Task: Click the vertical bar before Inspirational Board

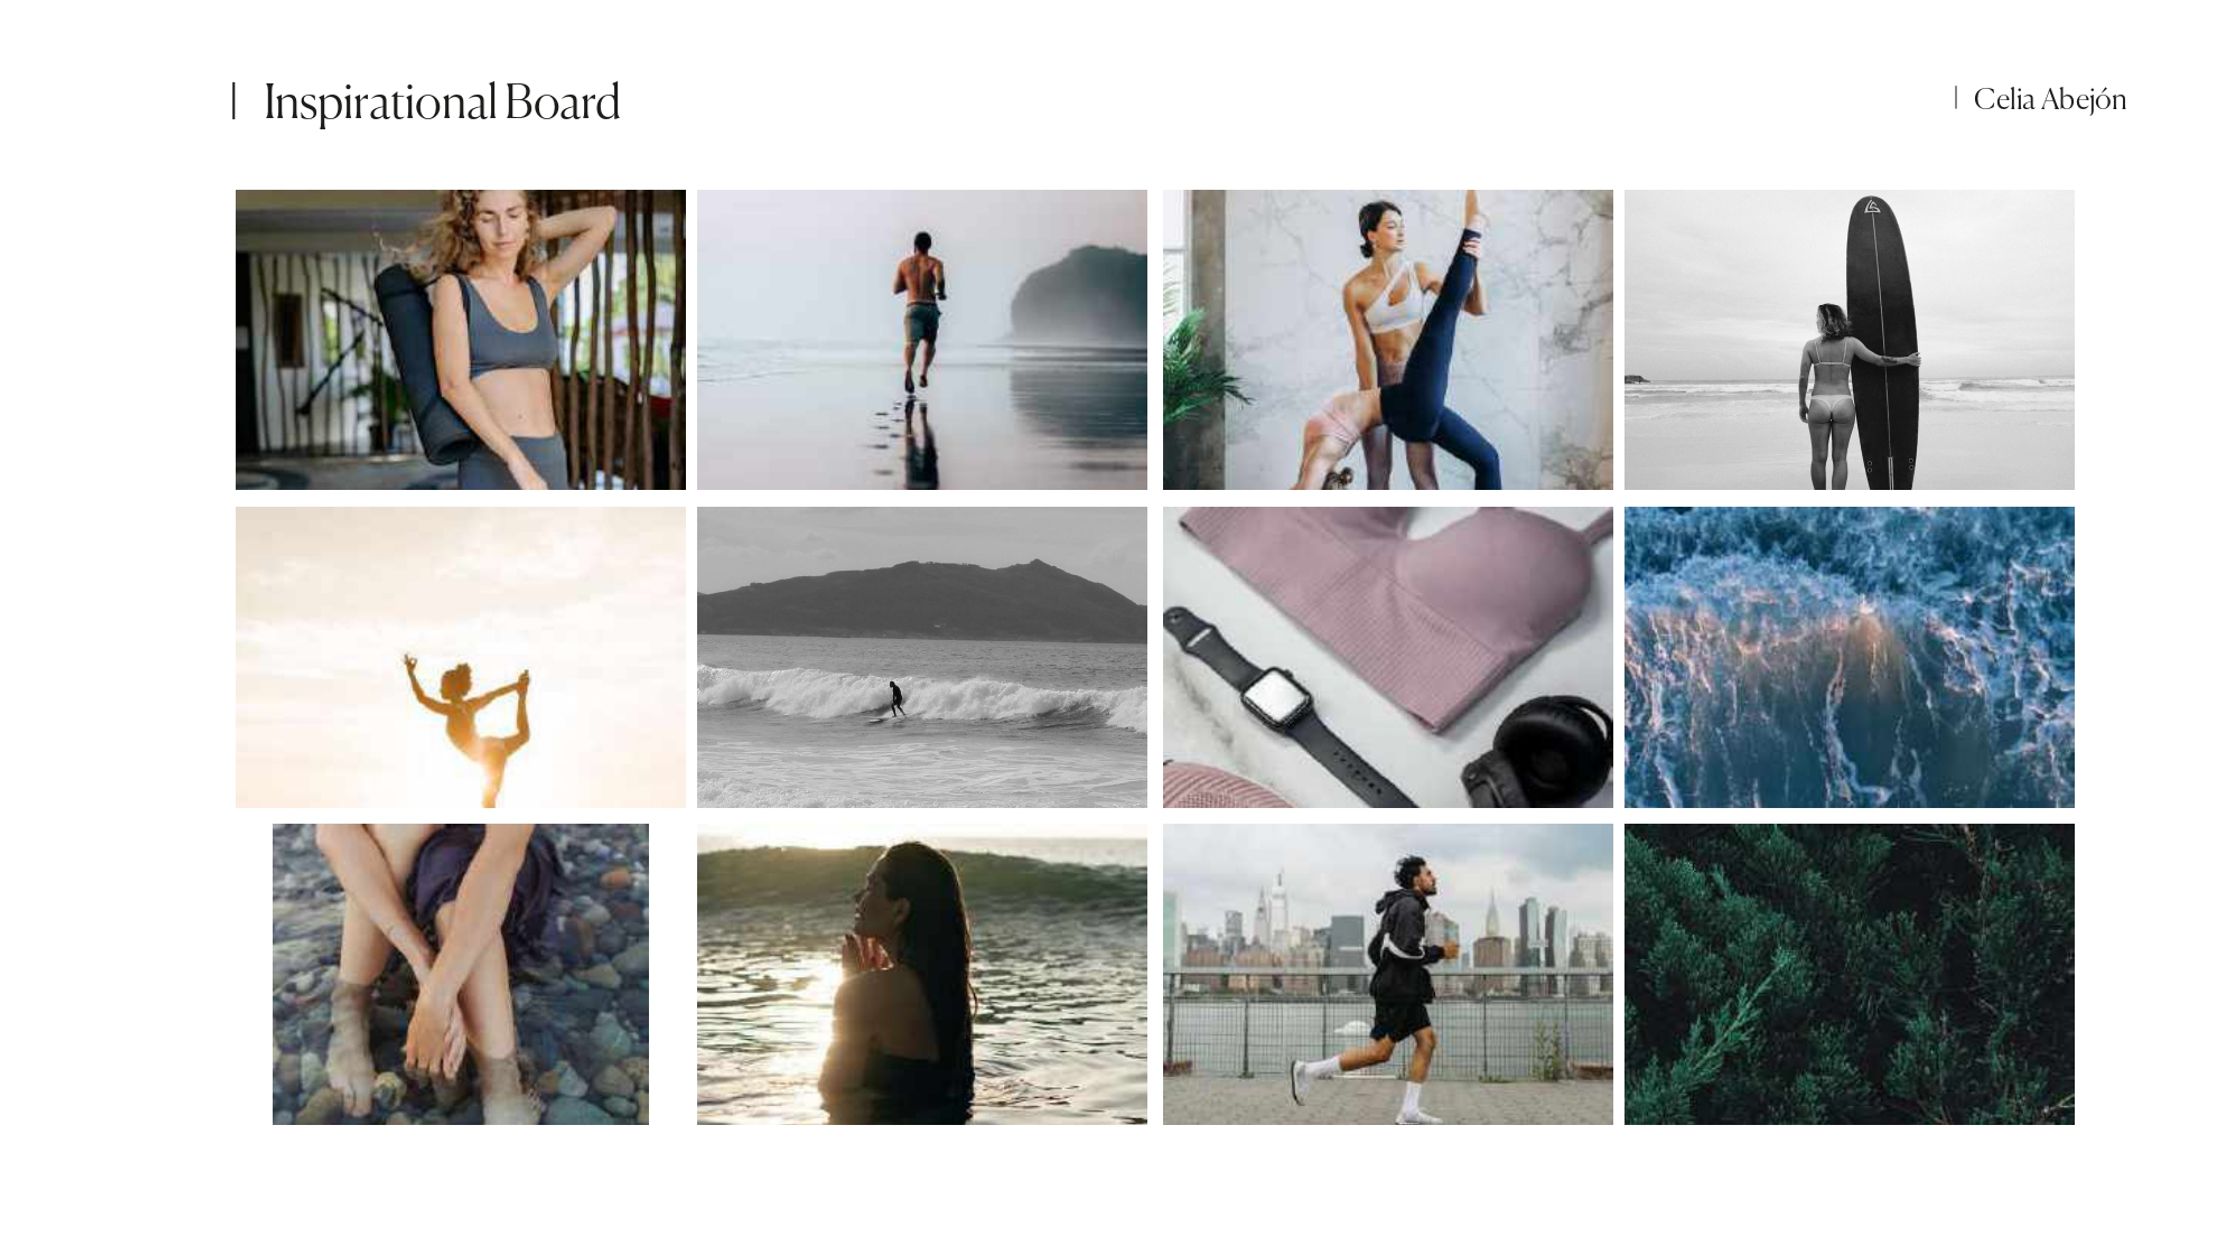Action: click(x=234, y=102)
